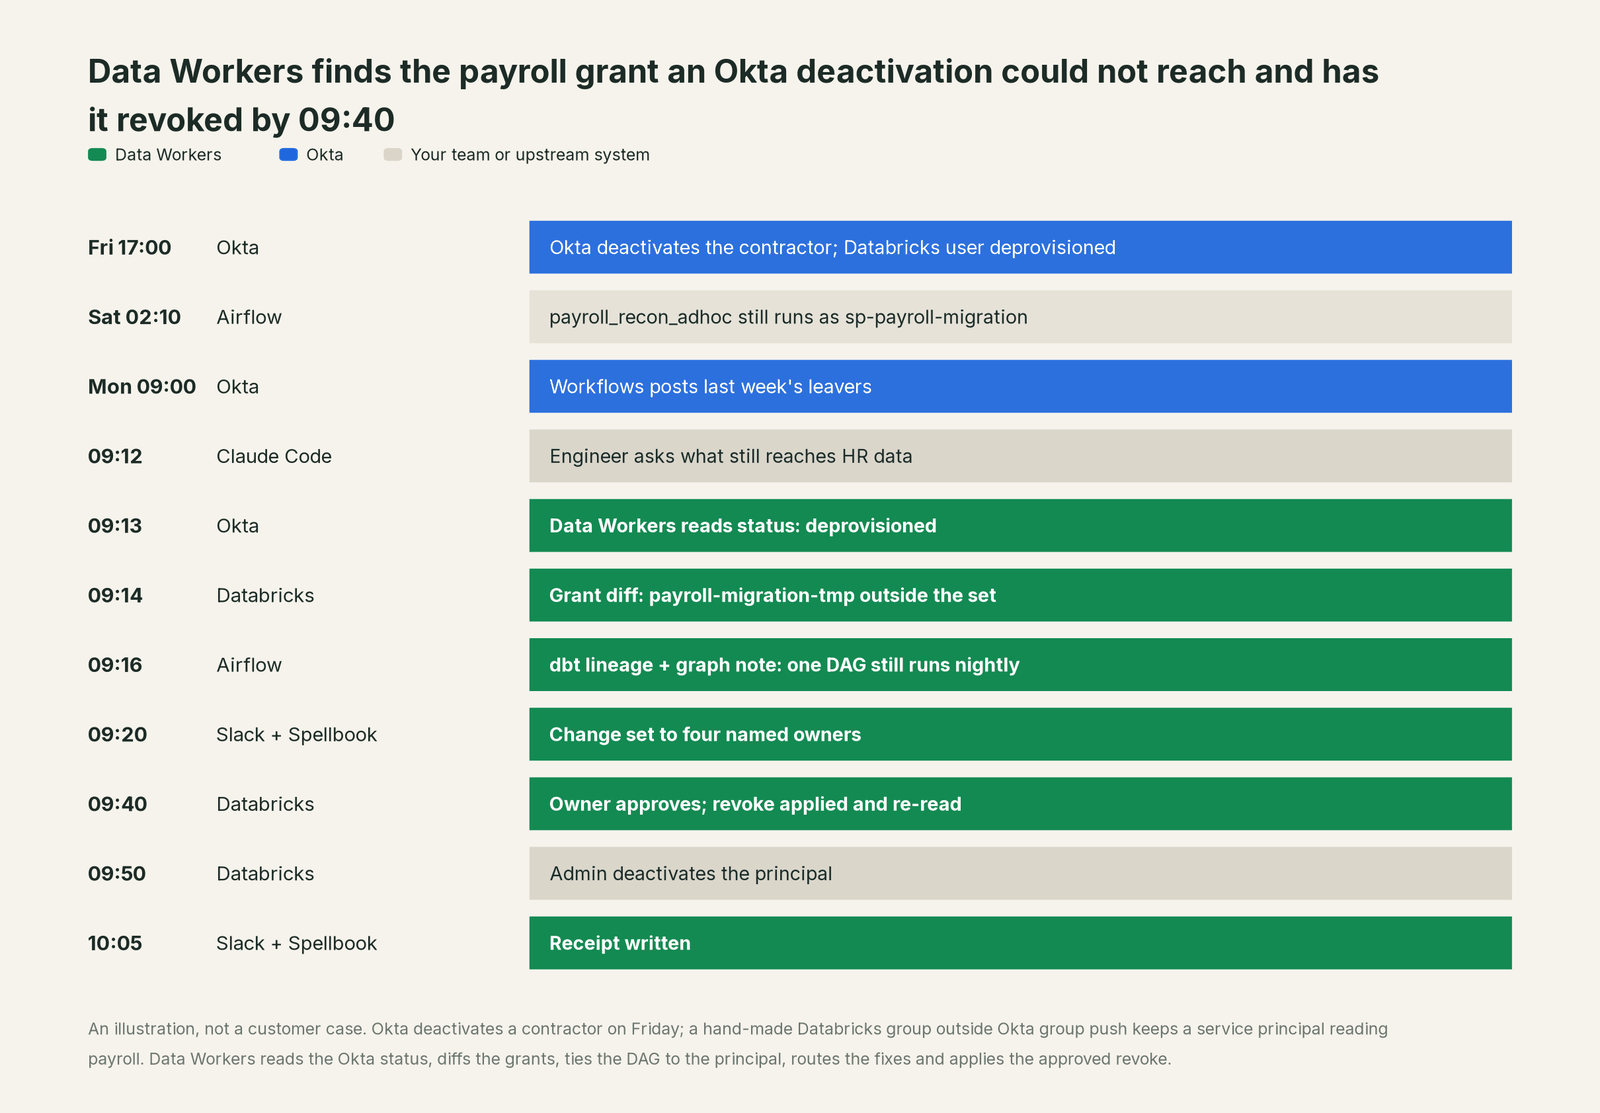Click the "09:16" timestamp
Image resolution: width=1600 pixels, height=1113 pixels.
pyautogui.click(x=115, y=665)
